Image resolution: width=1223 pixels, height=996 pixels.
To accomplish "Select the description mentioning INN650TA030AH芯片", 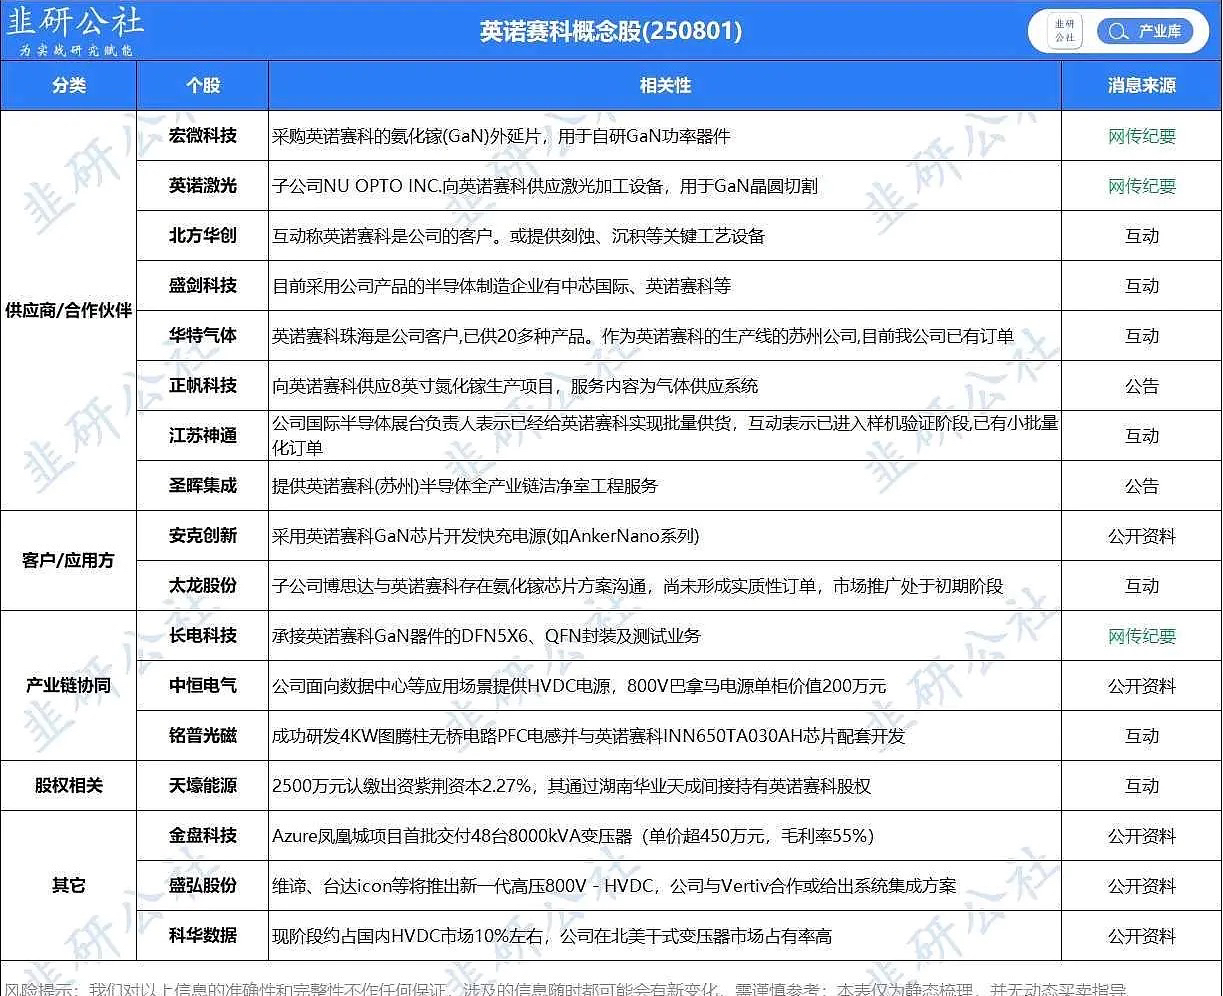I will click(x=588, y=736).
